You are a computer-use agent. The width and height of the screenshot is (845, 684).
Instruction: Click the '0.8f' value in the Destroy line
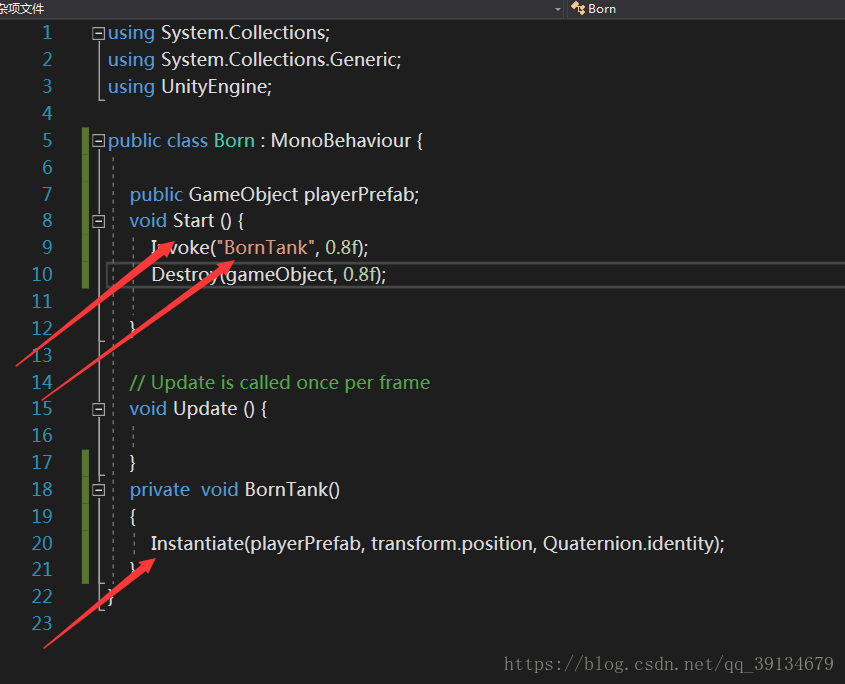[x=359, y=275]
